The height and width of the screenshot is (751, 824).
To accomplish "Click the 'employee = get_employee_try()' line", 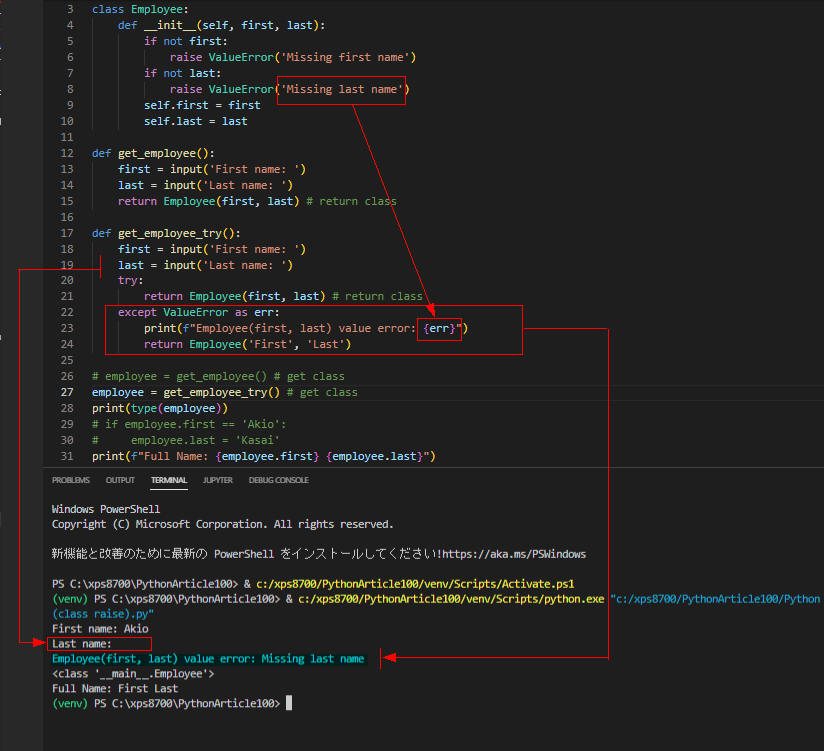I will click(x=224, y=392).
